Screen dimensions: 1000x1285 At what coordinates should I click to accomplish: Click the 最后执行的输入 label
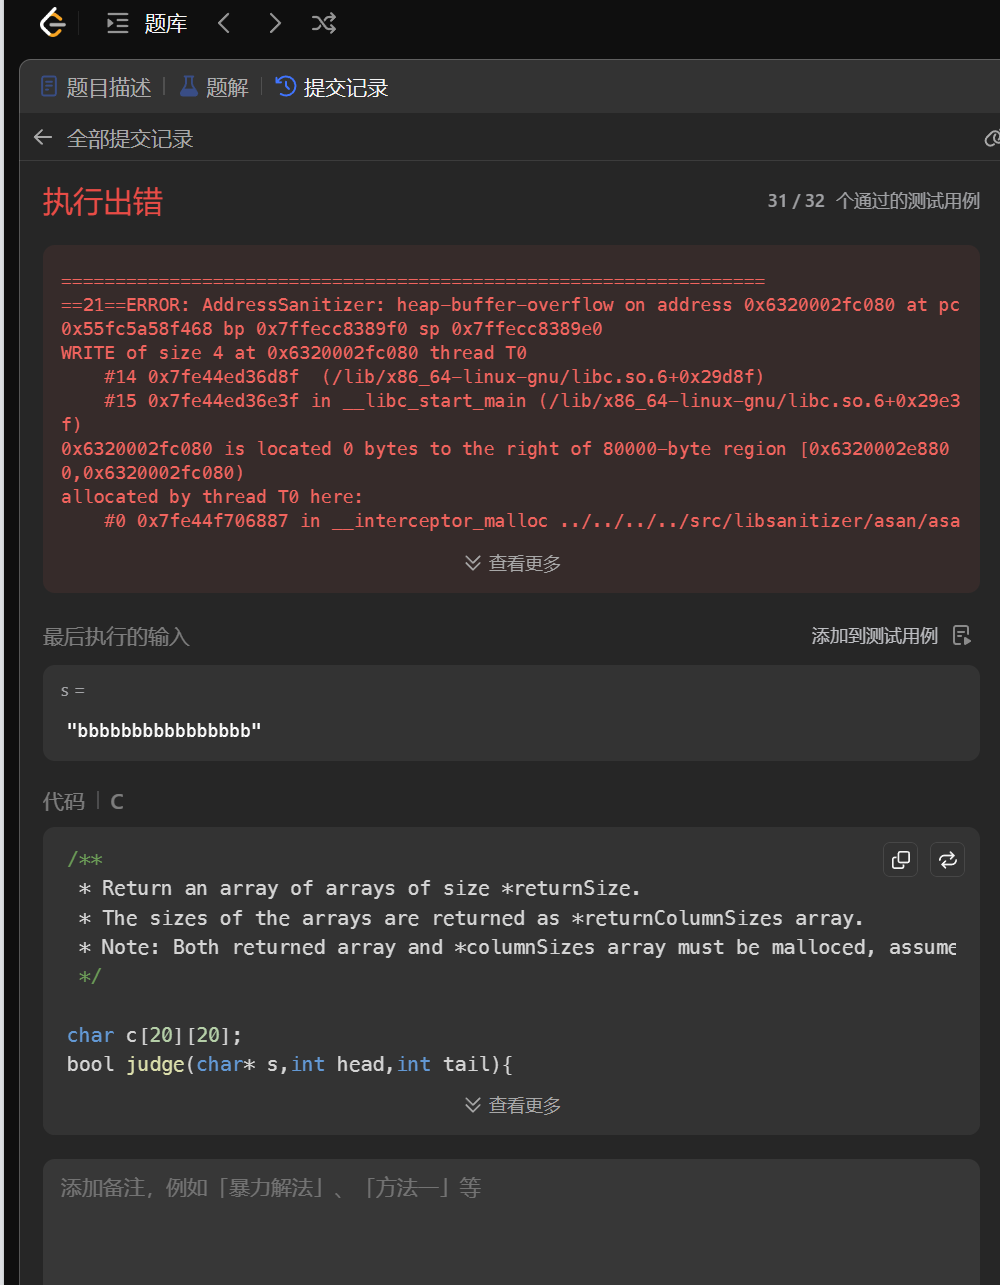tap(116, 637)
